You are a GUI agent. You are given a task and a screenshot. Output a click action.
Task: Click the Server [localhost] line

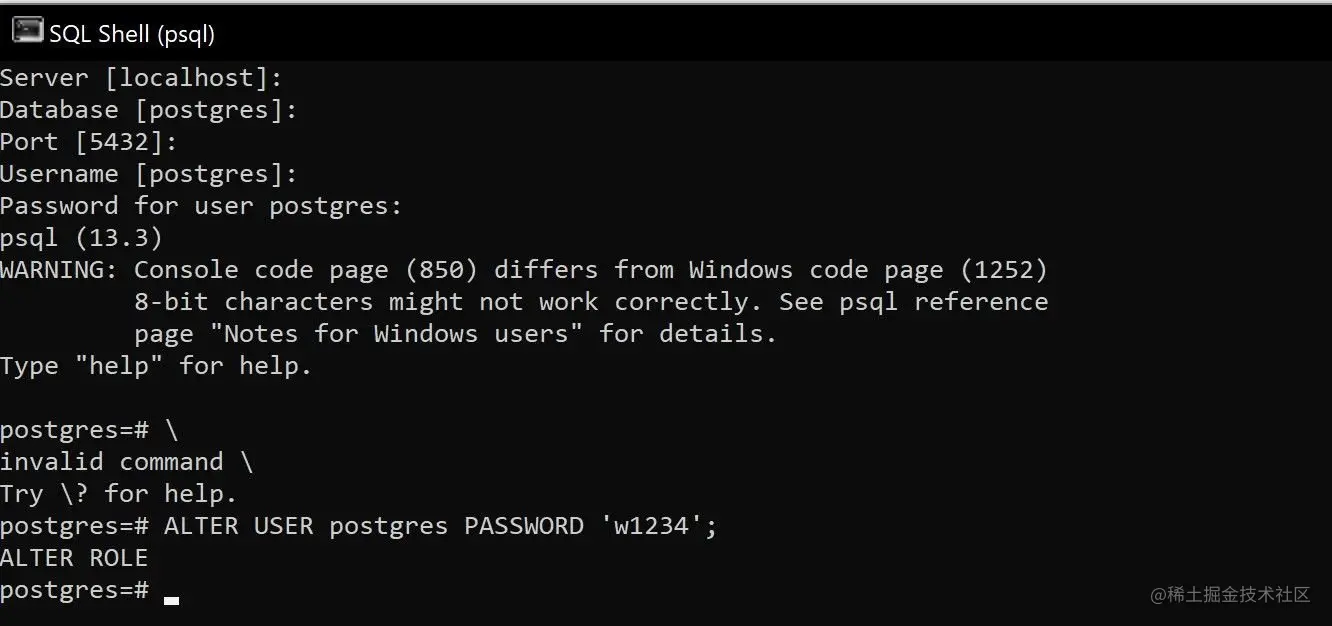[x=141, y=78]
